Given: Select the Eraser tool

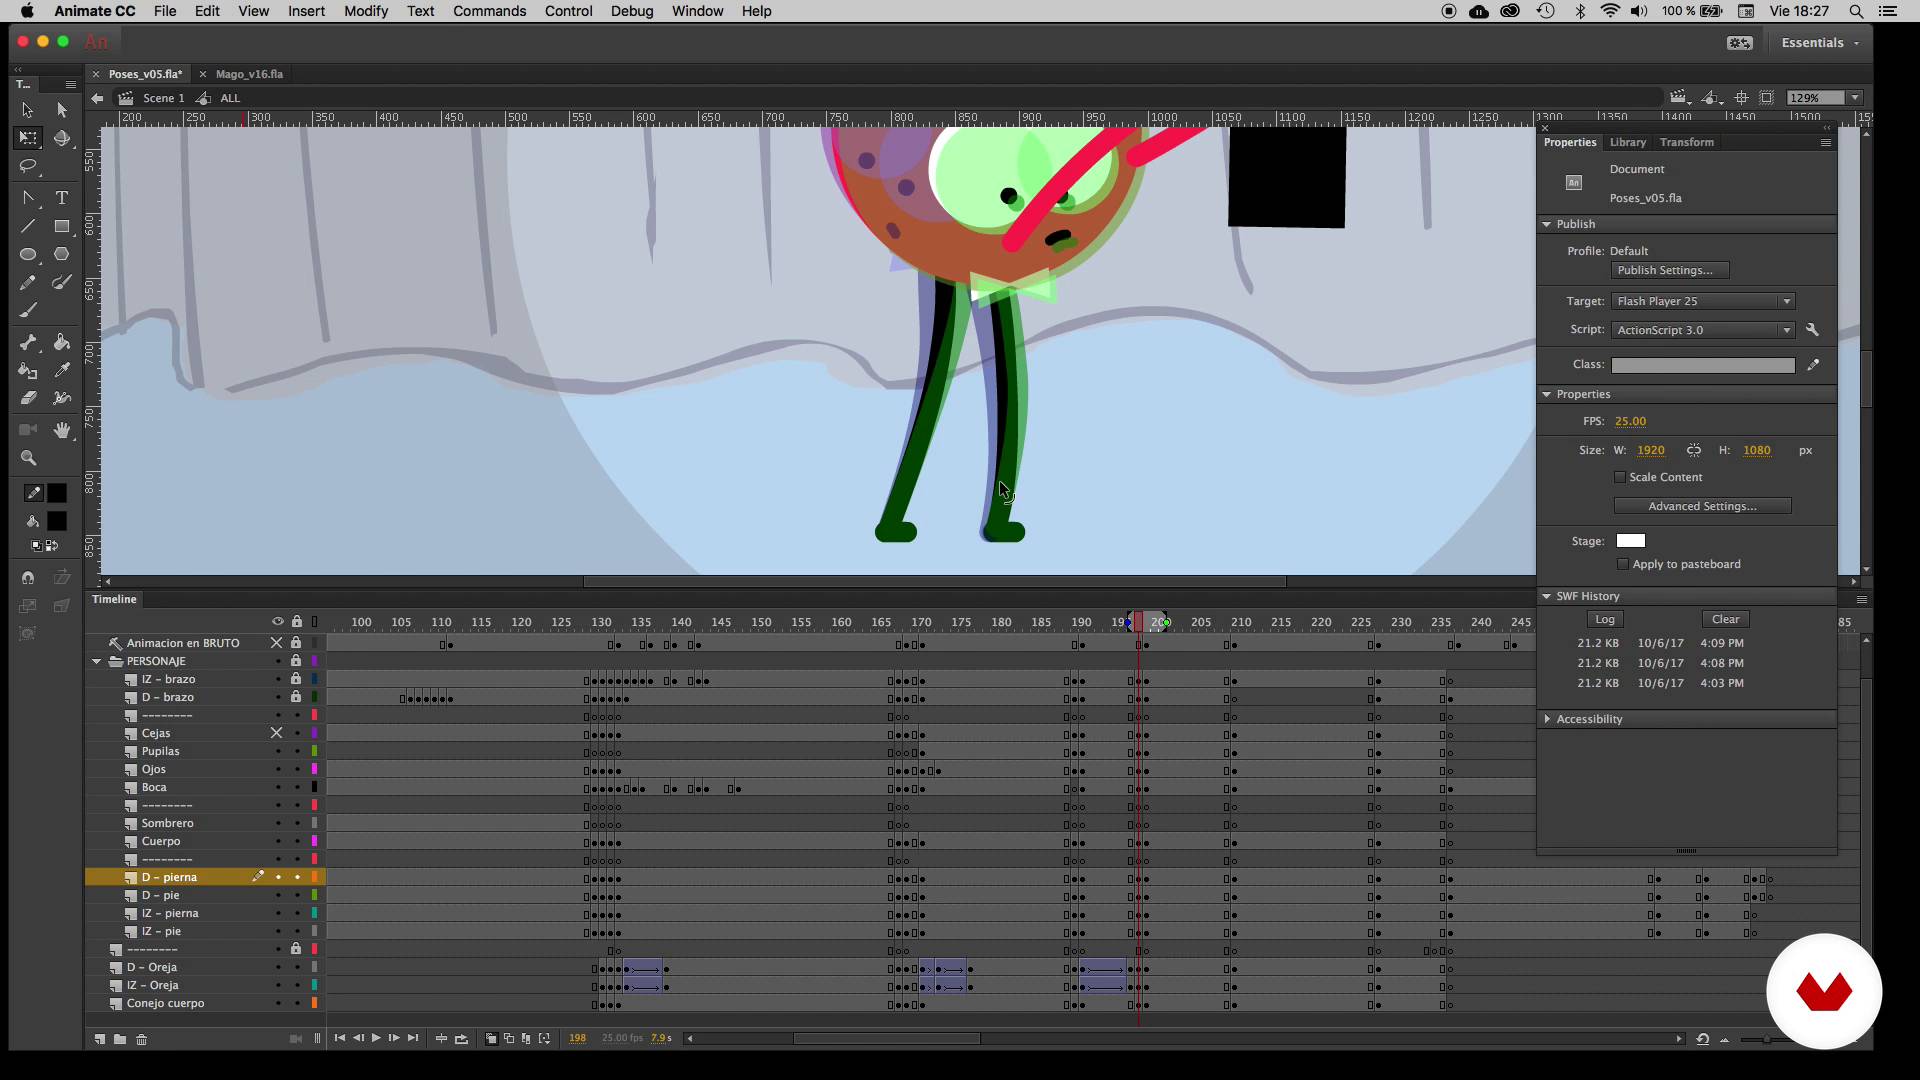Looking at the screenshot, I should [28, 398].
